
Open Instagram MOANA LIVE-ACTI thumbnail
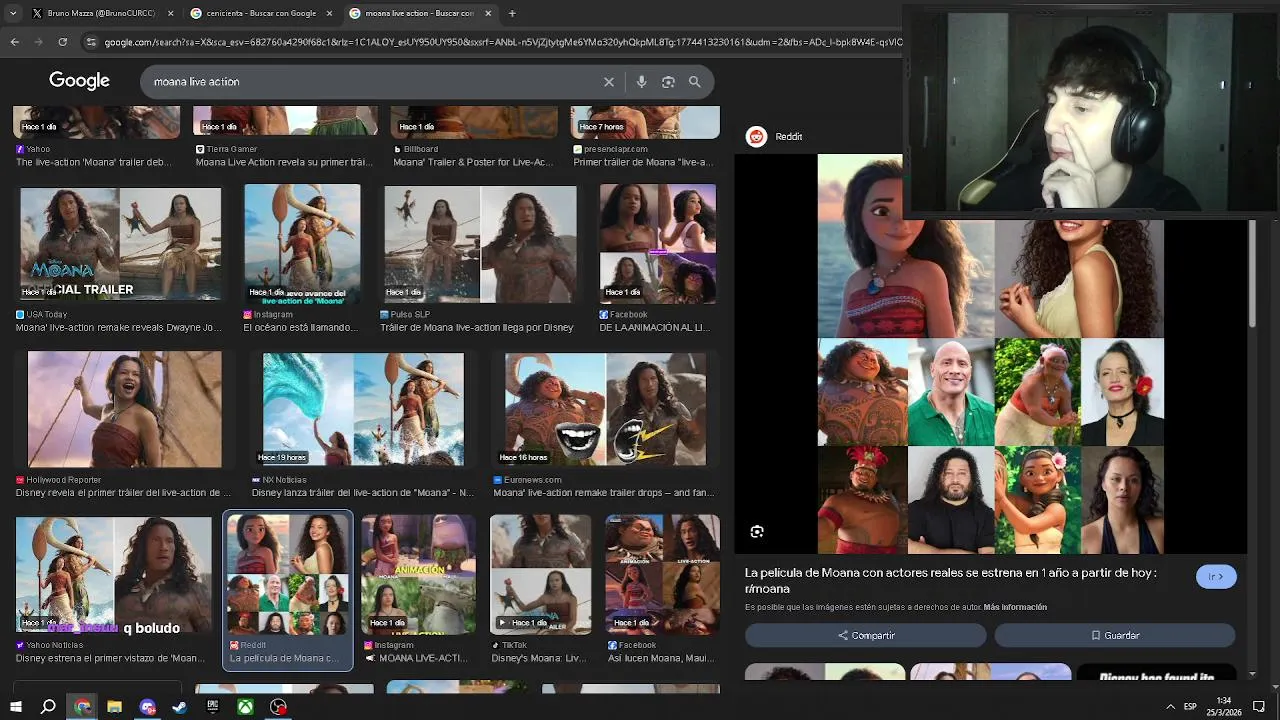[419, 575]
